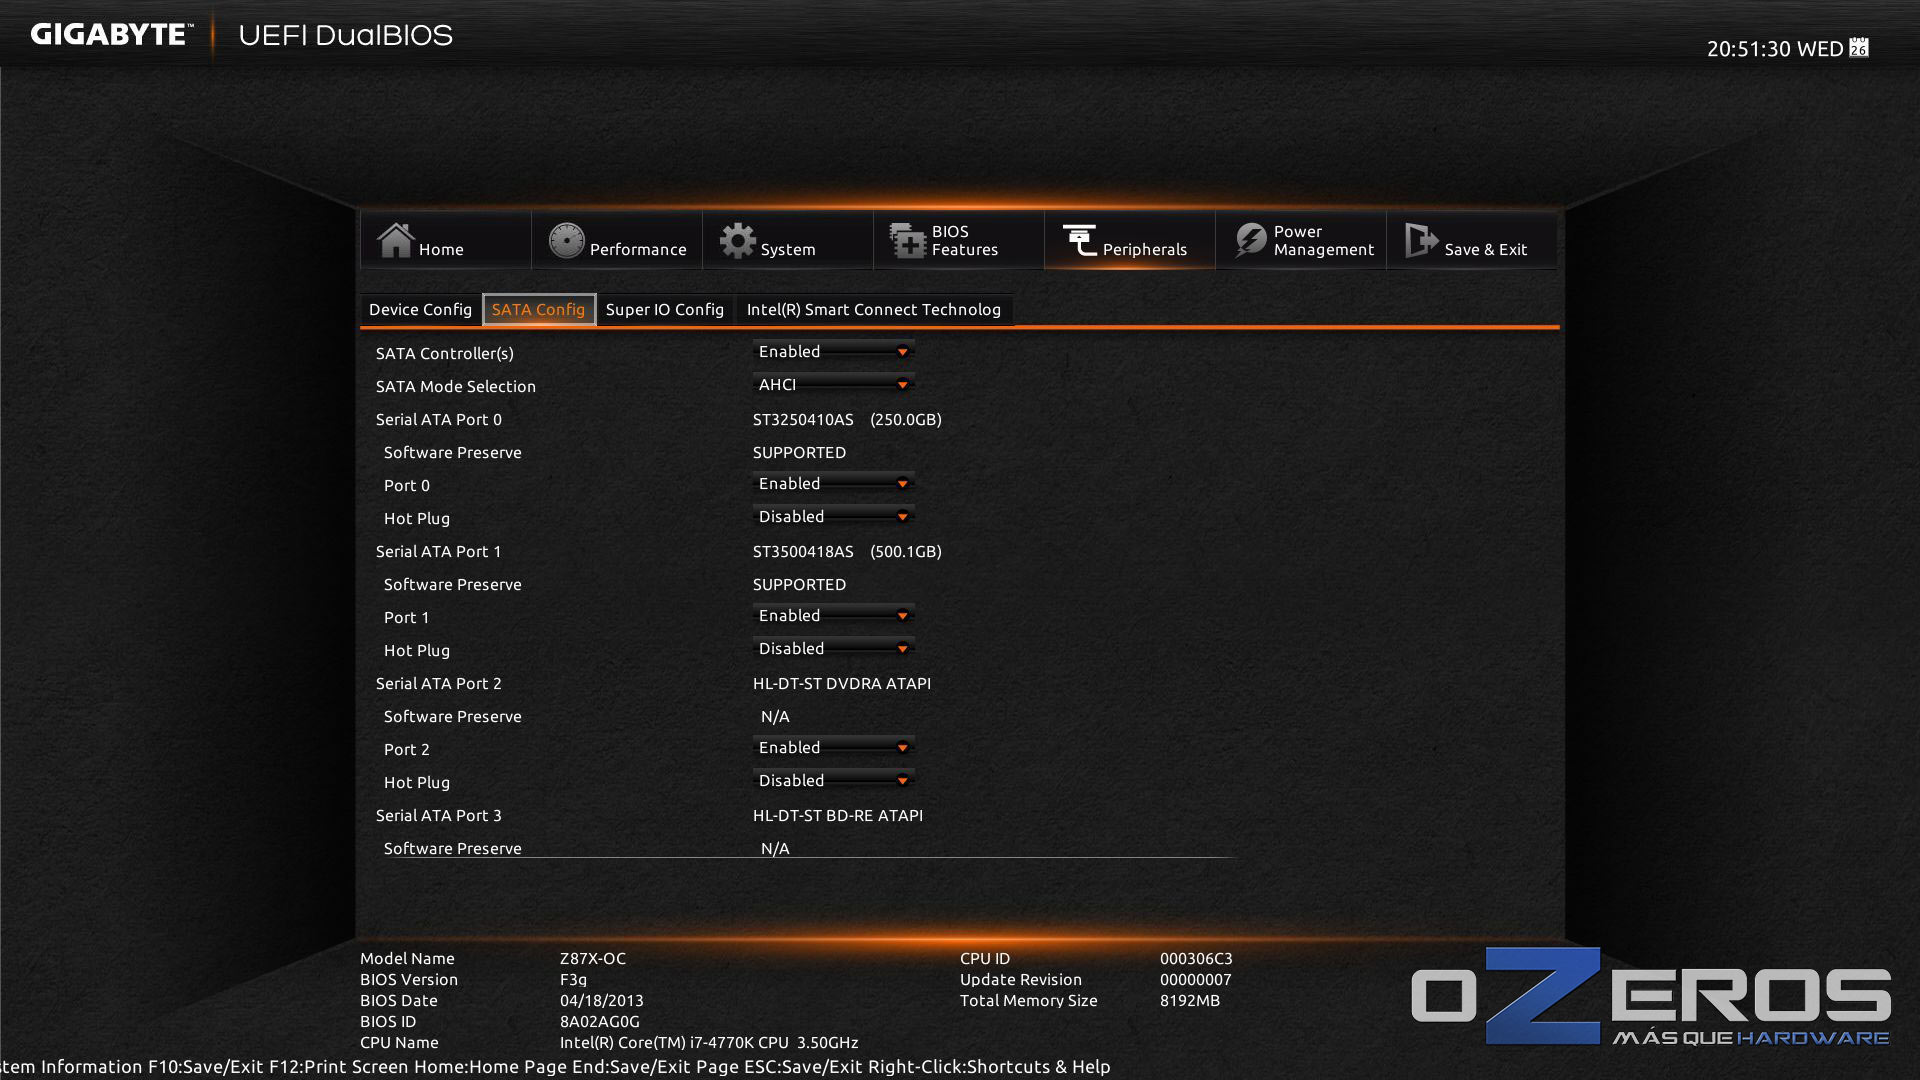Open Intel(R) Smart Connect Technology tab

[874, 309]
